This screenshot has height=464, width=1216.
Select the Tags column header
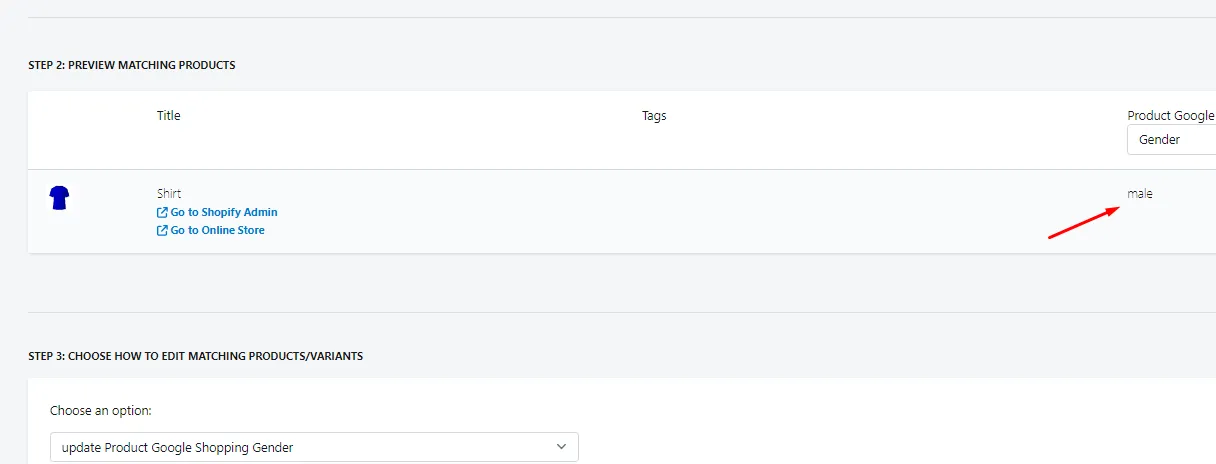pyautogui.click(x=654, y=116)
